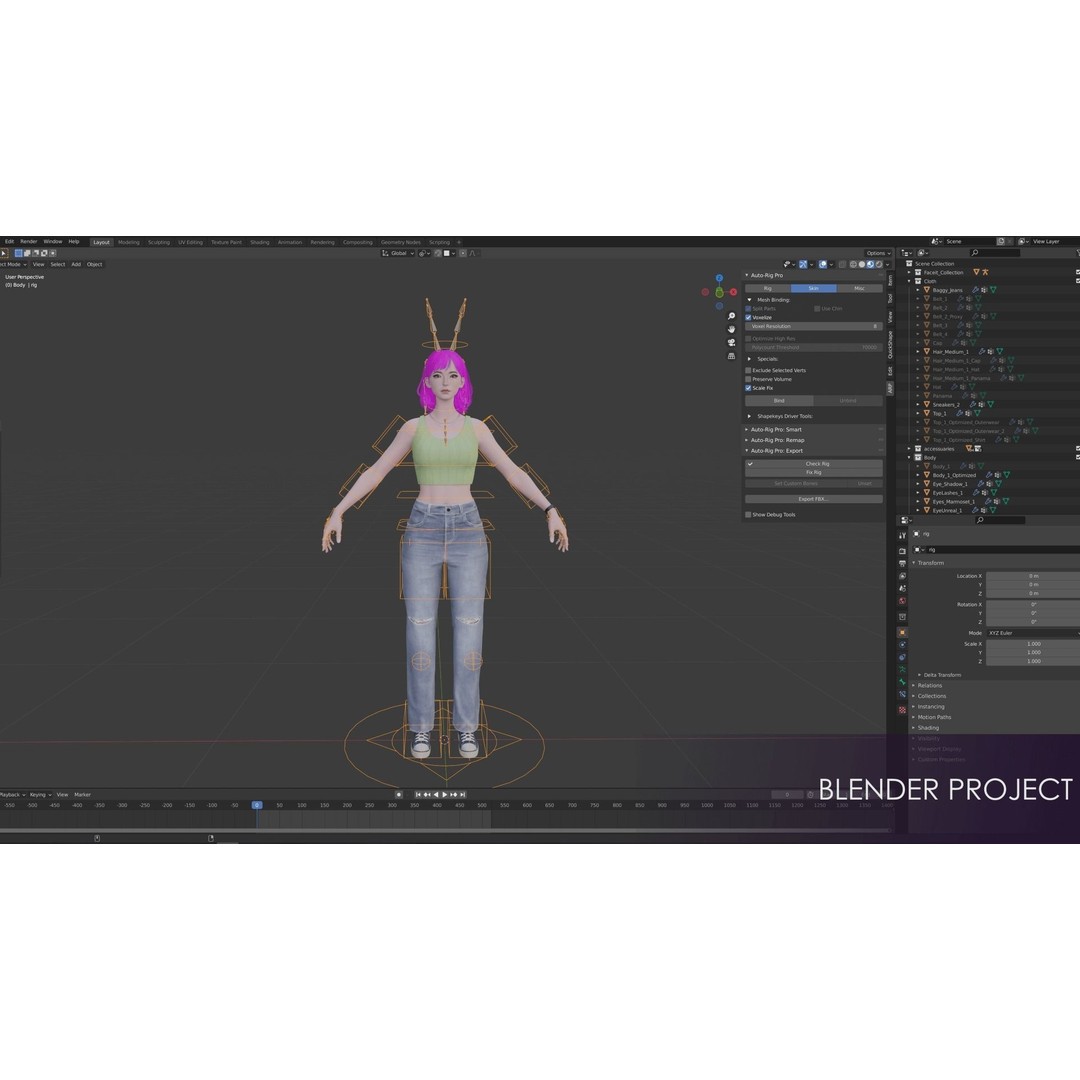The height and width of the screenshot is (1080, 1080).
Task: Click the Fix Rig button
Action: 814,472
